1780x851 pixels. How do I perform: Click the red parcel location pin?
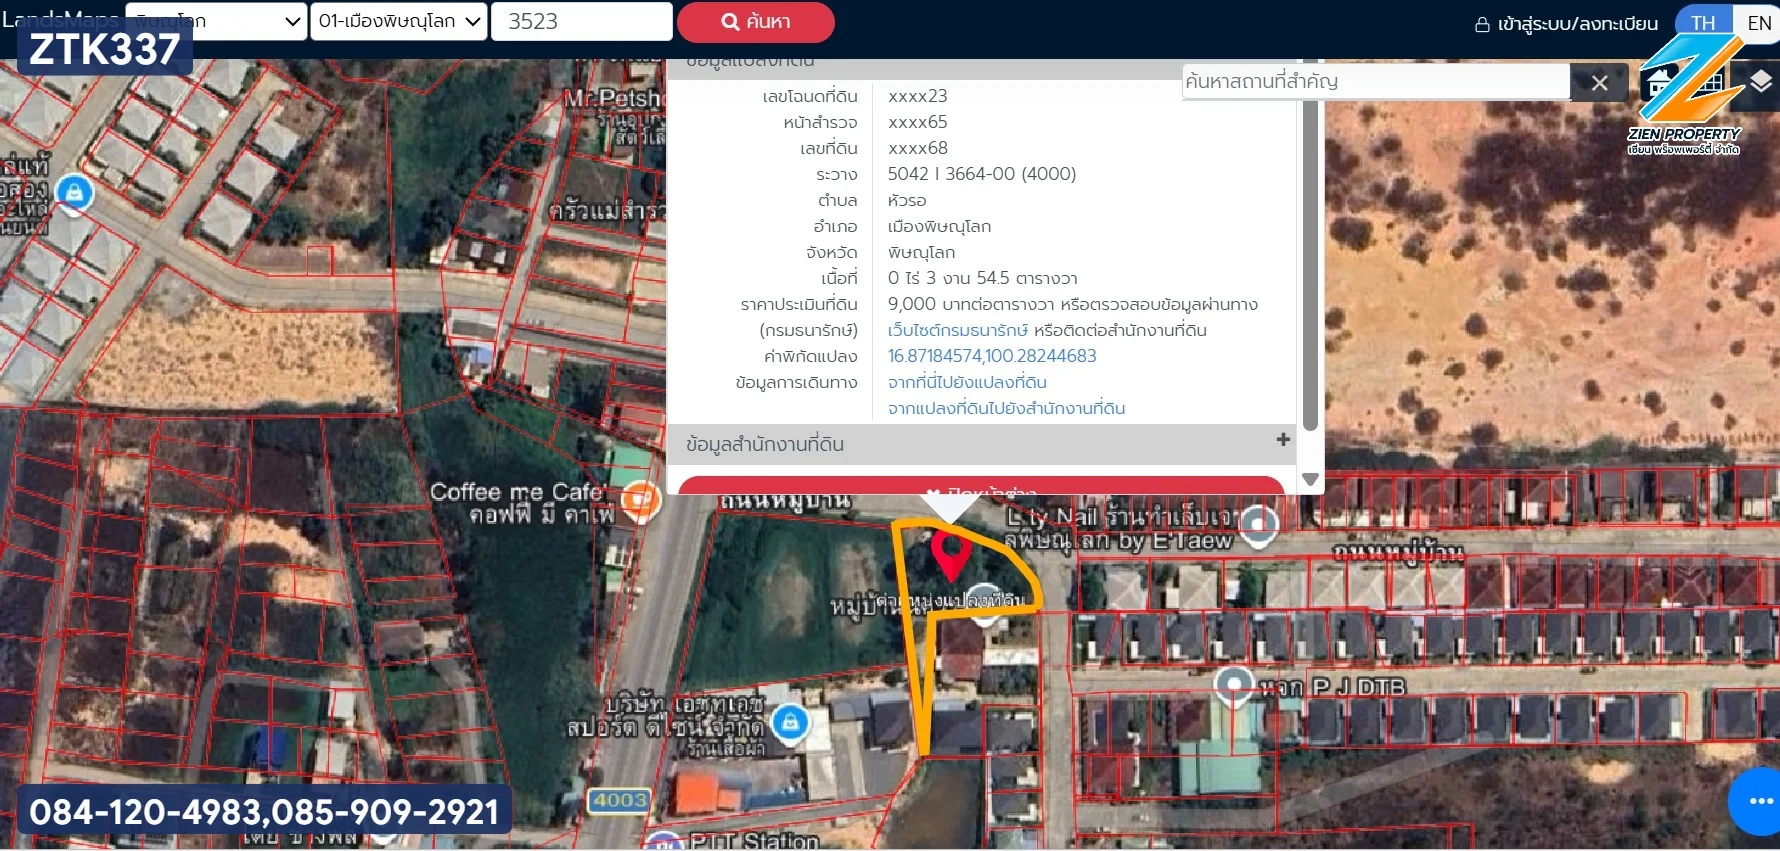(949, 556)
